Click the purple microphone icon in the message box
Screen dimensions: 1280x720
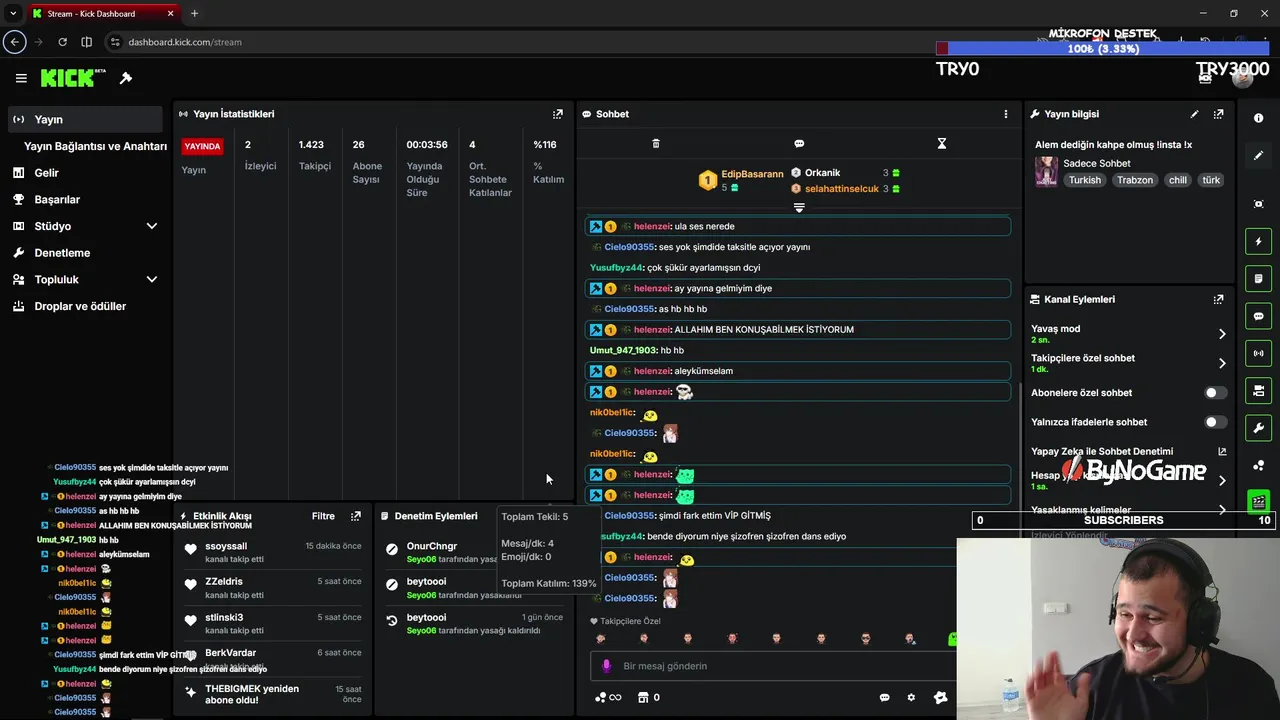(606, 666)
